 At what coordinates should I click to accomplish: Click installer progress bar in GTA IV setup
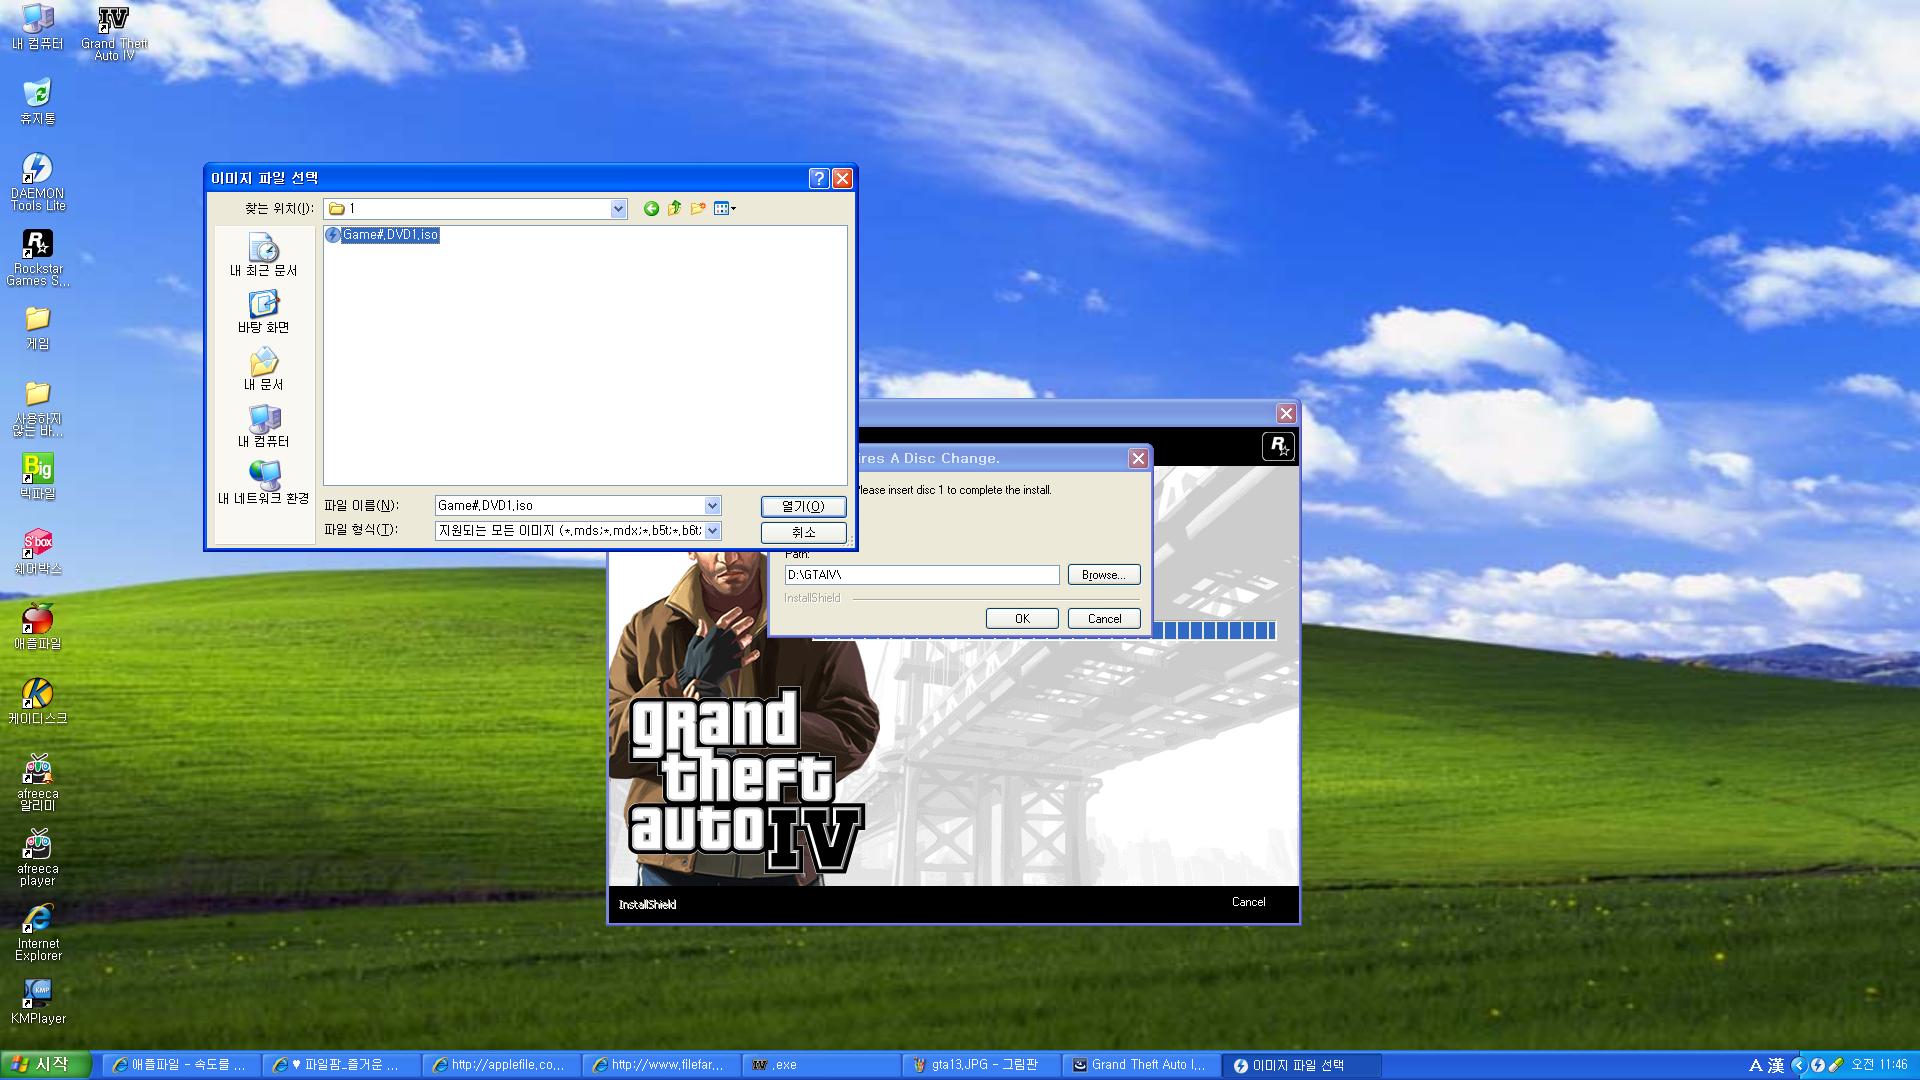pyautogui.click(x=1214, y=631)
